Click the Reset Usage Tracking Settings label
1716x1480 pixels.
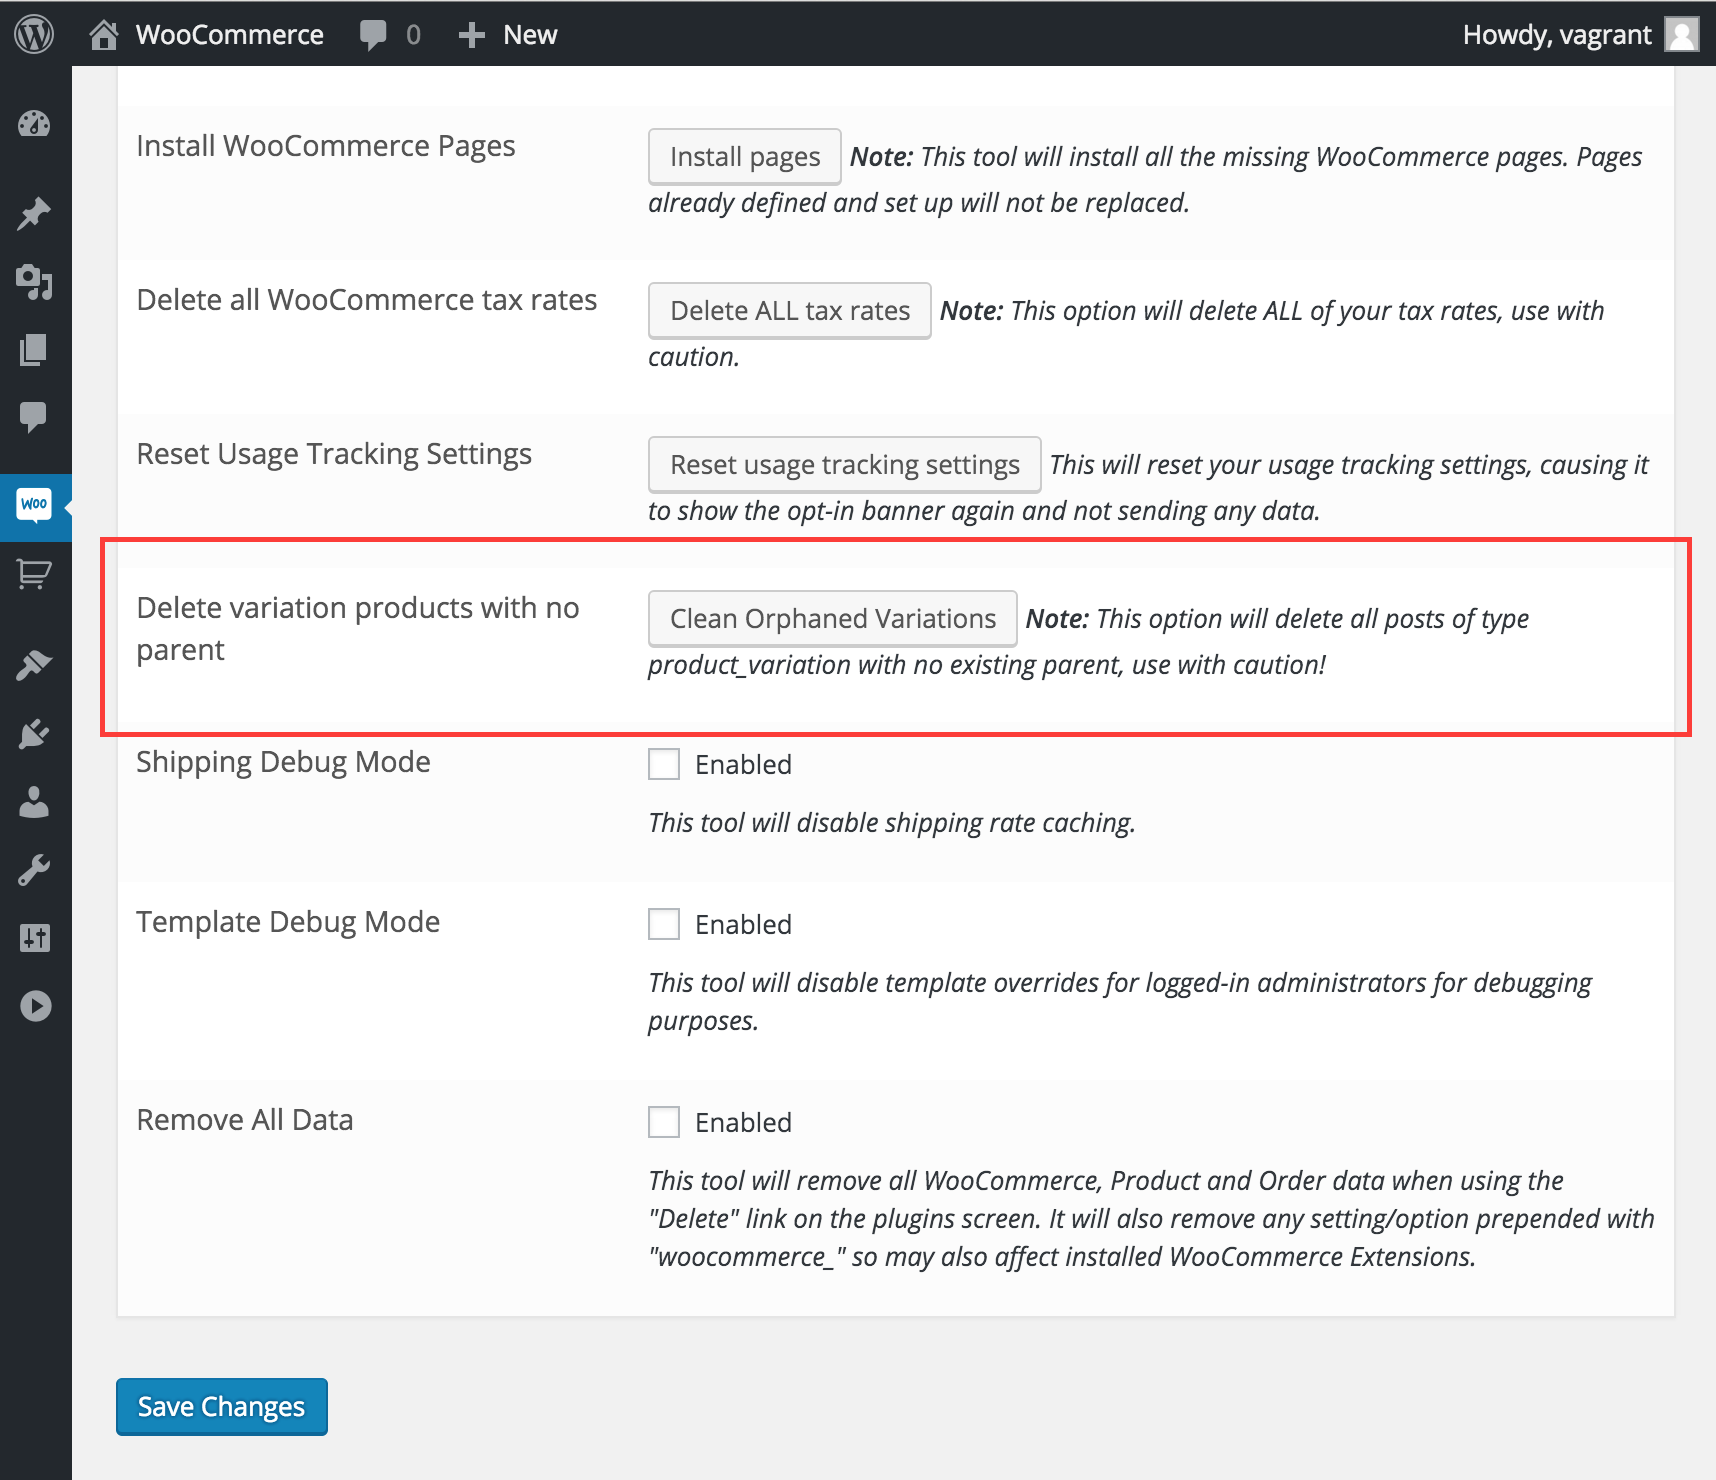click(x=334, y=454)
